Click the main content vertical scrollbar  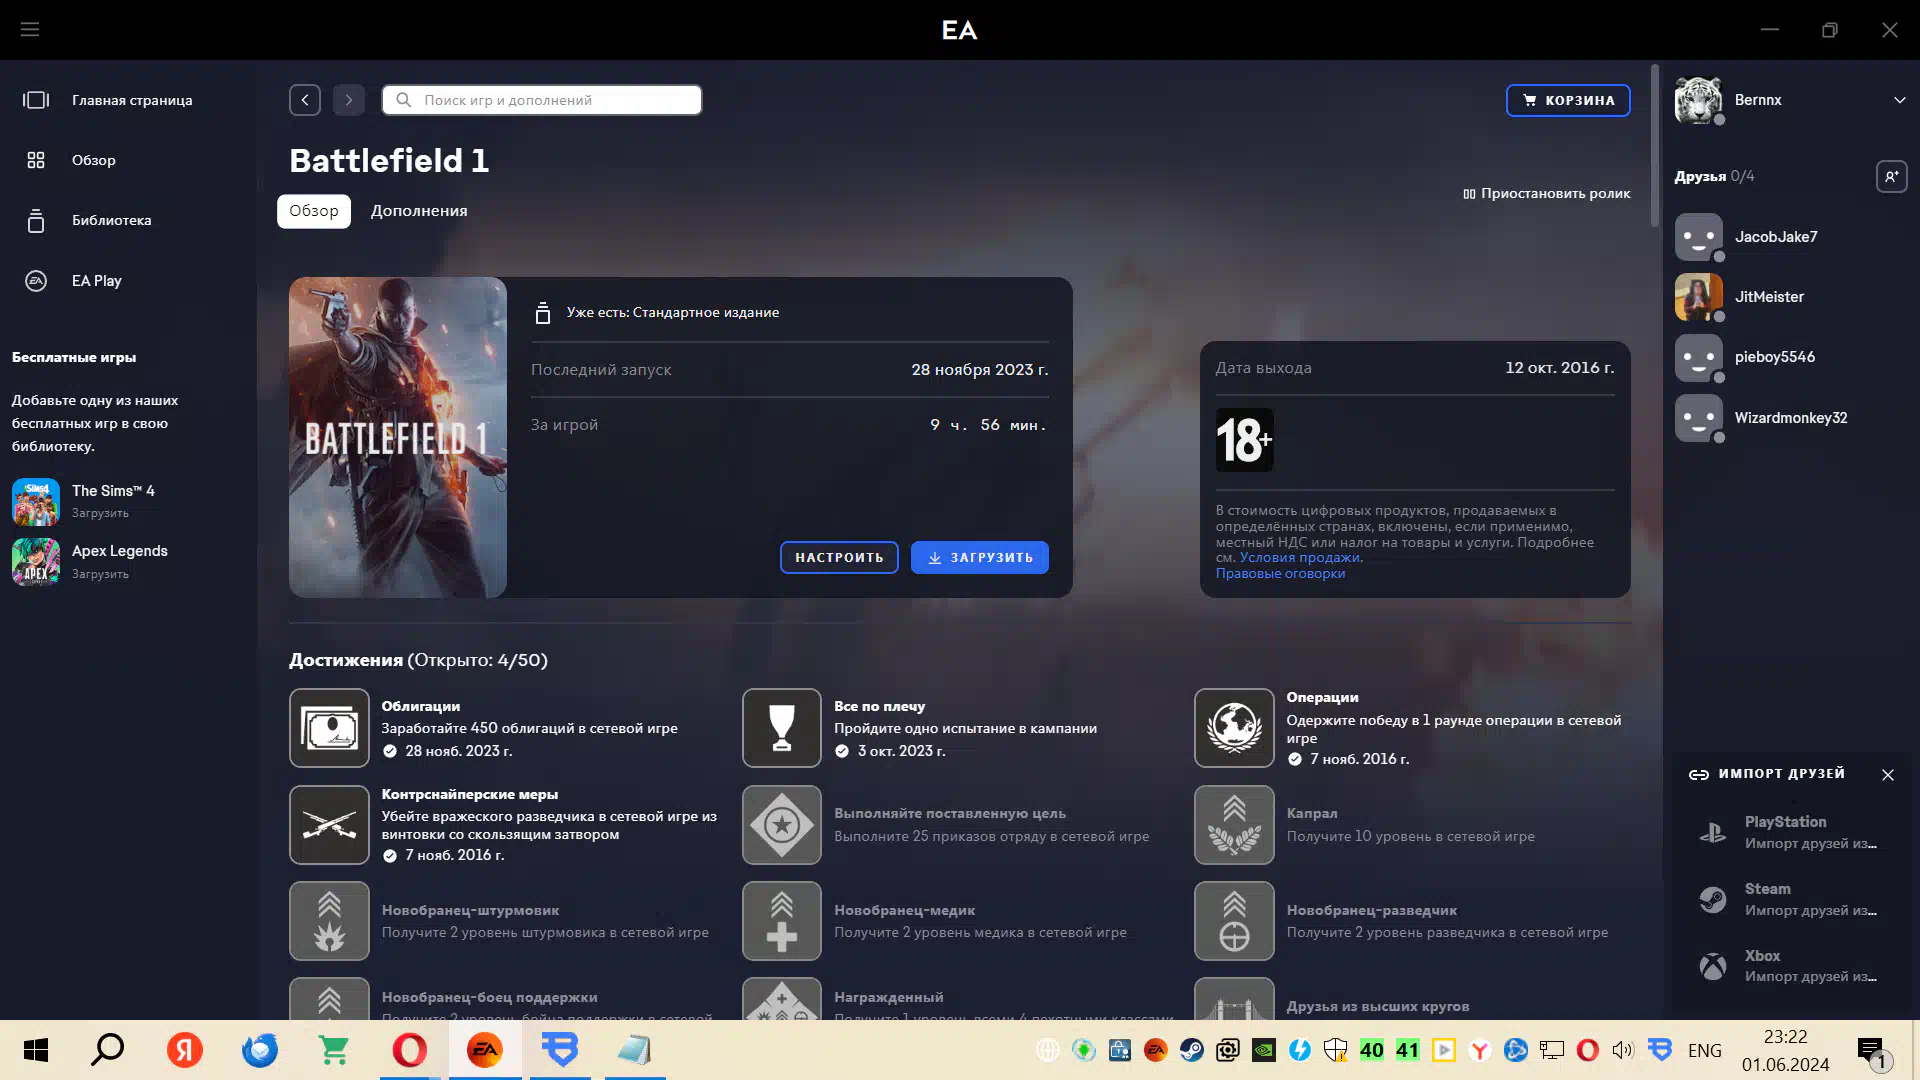point(1655,145)
